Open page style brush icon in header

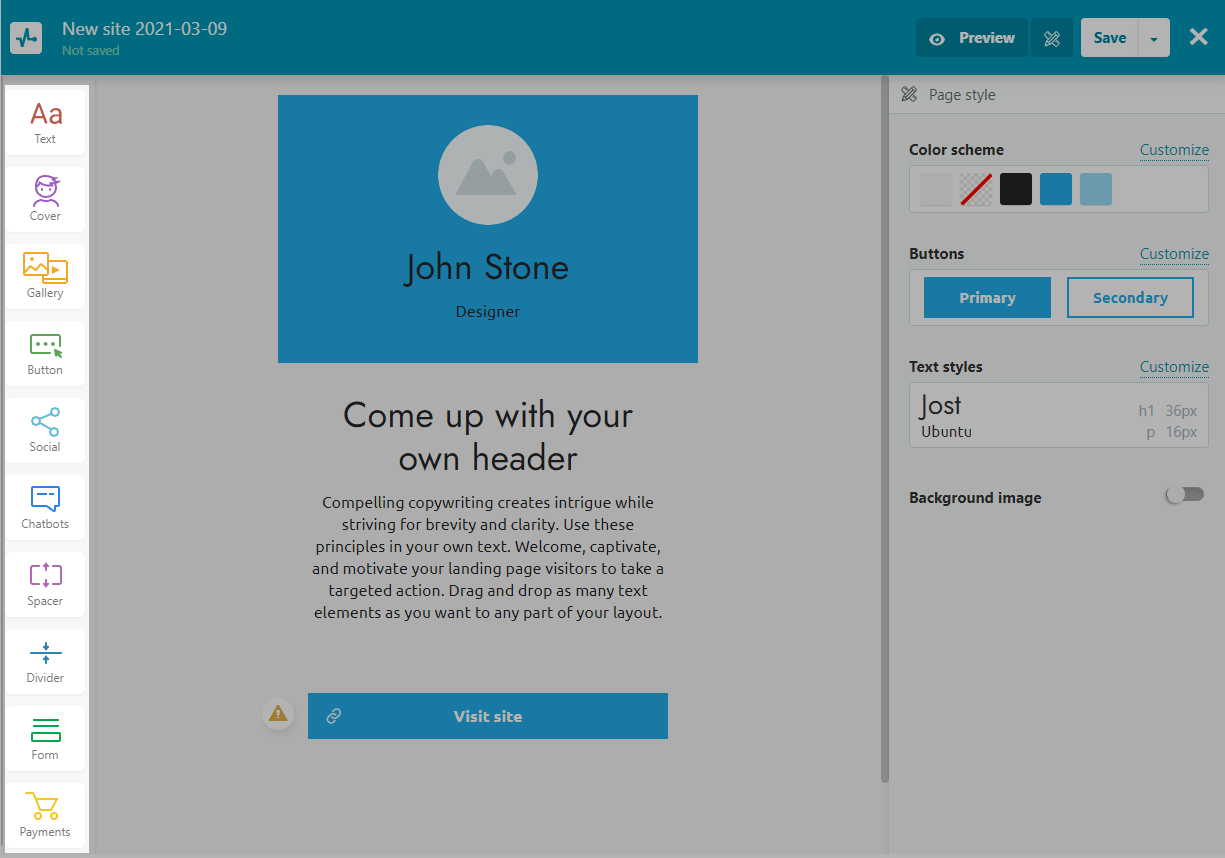coord(1052,38)
